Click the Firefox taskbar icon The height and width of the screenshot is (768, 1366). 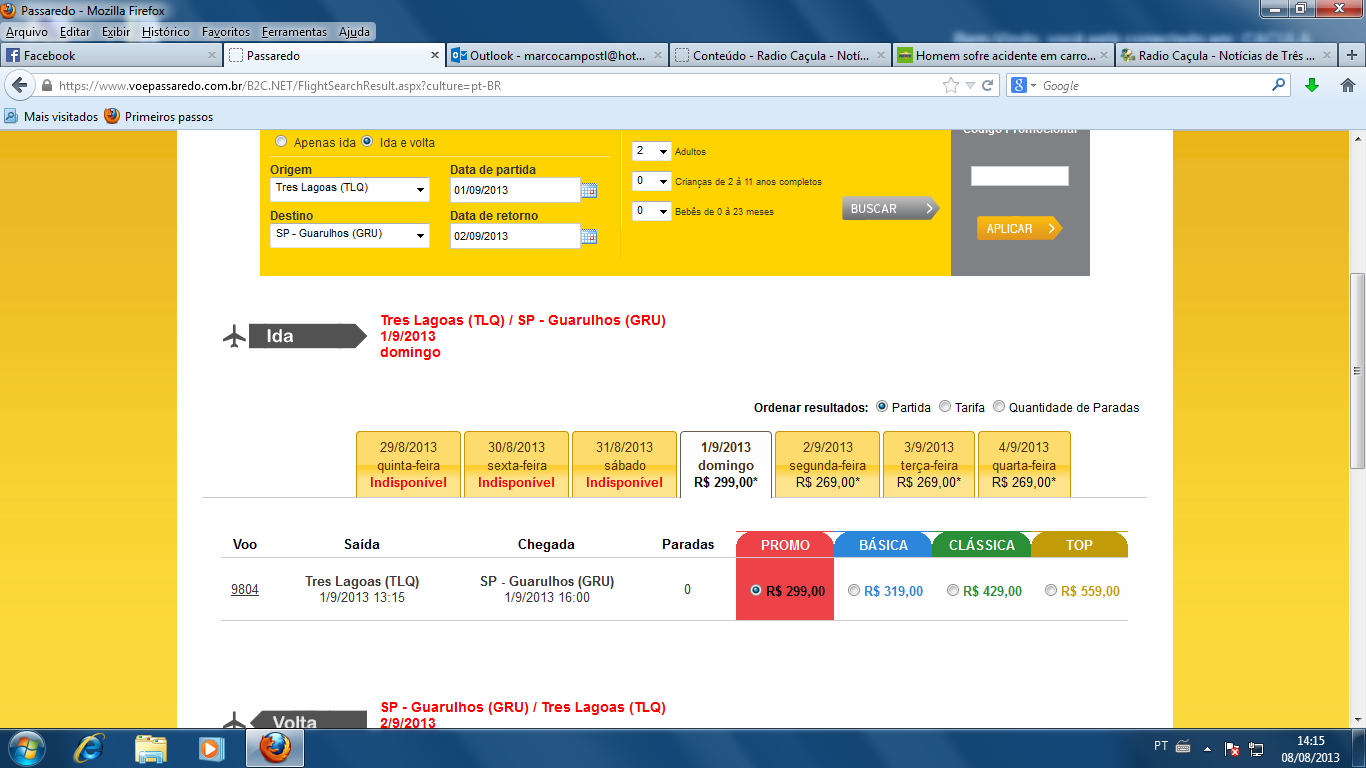275,748
